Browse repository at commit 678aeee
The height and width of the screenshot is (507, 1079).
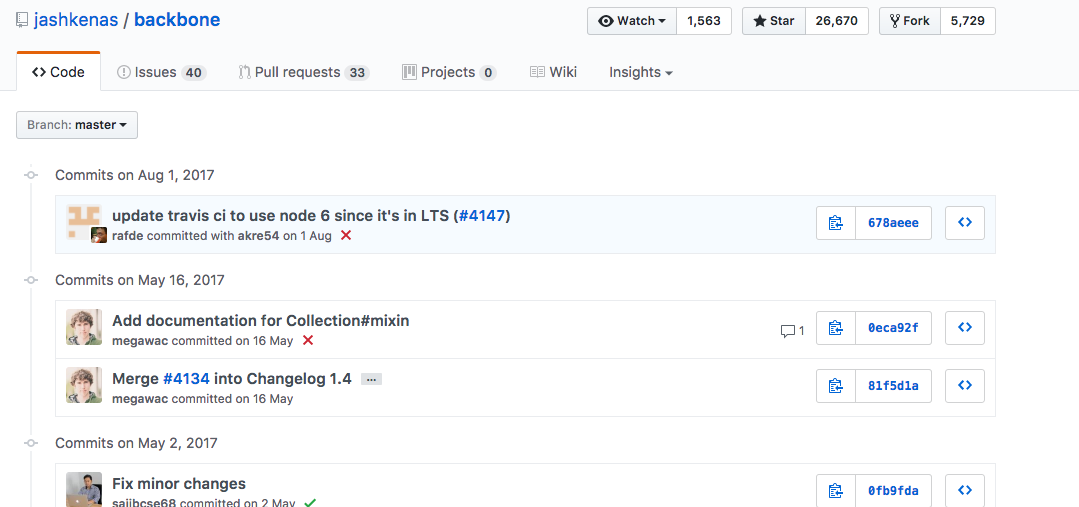click(x=965, y=223)
